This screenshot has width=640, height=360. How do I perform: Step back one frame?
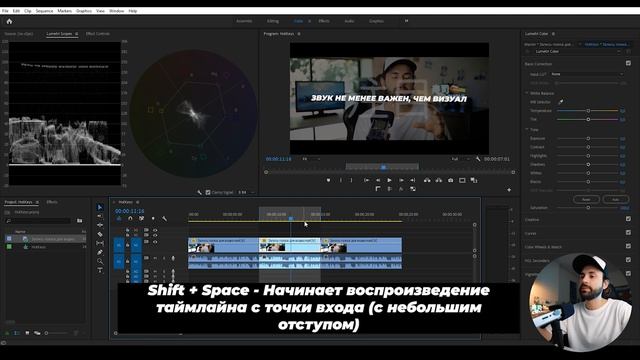(378, 180)
